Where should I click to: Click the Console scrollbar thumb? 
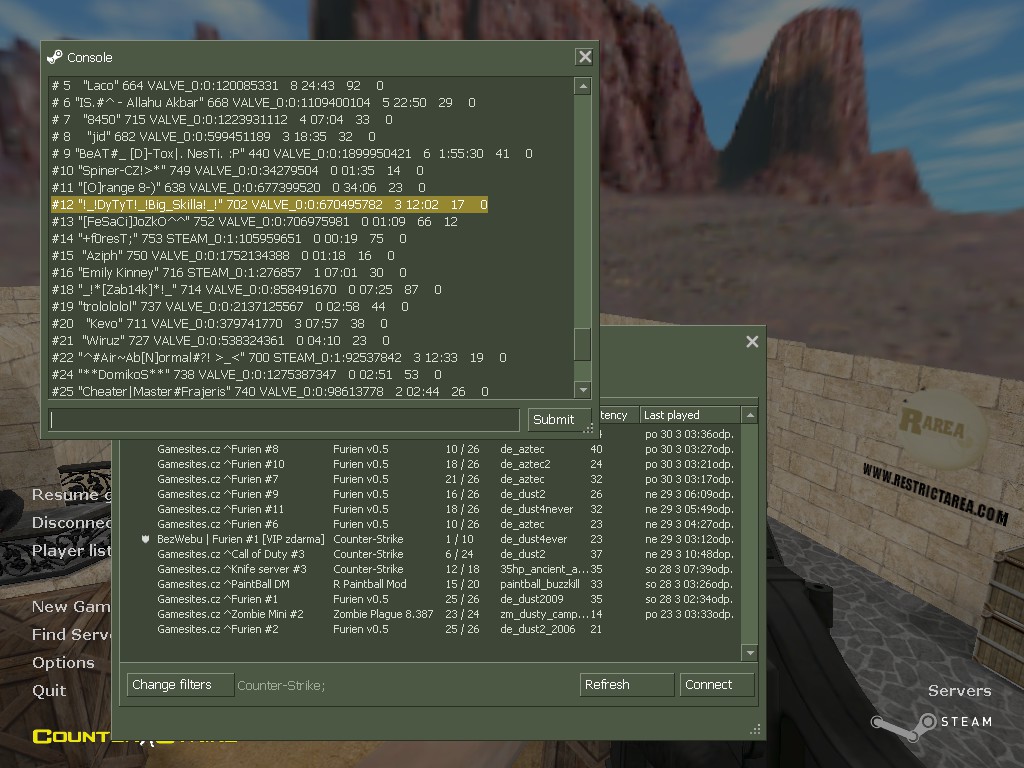583,345
